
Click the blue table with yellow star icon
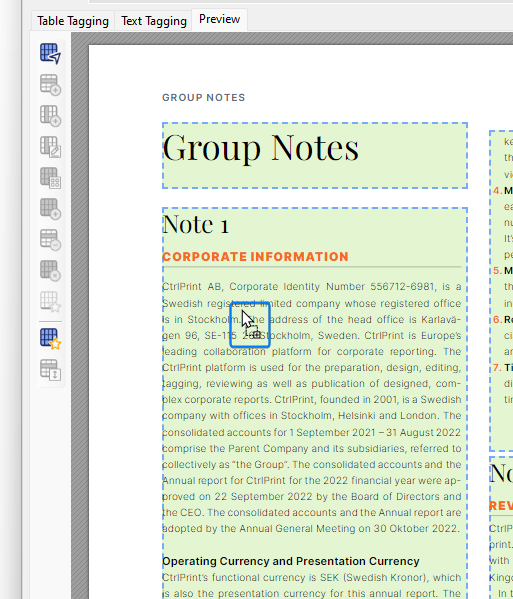(50, 338)
